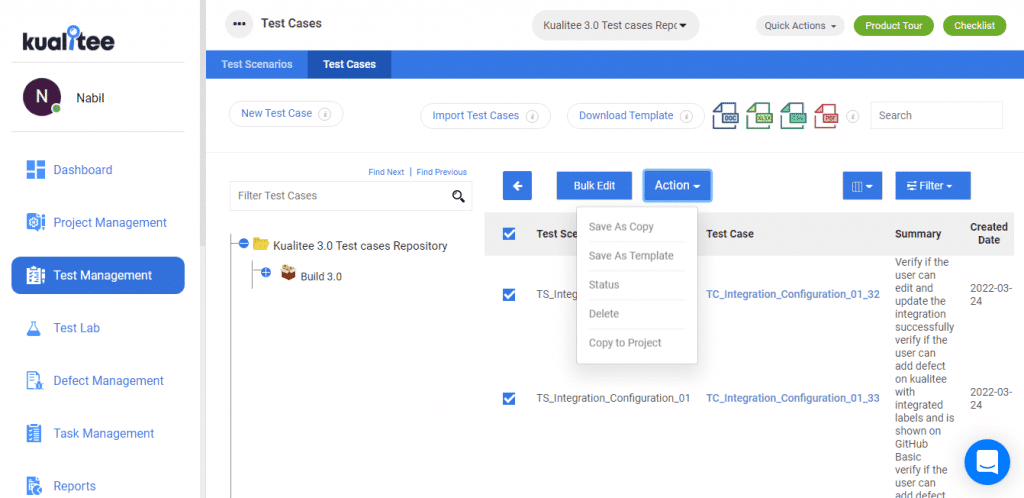Select Test Management in sidebar

98,275
